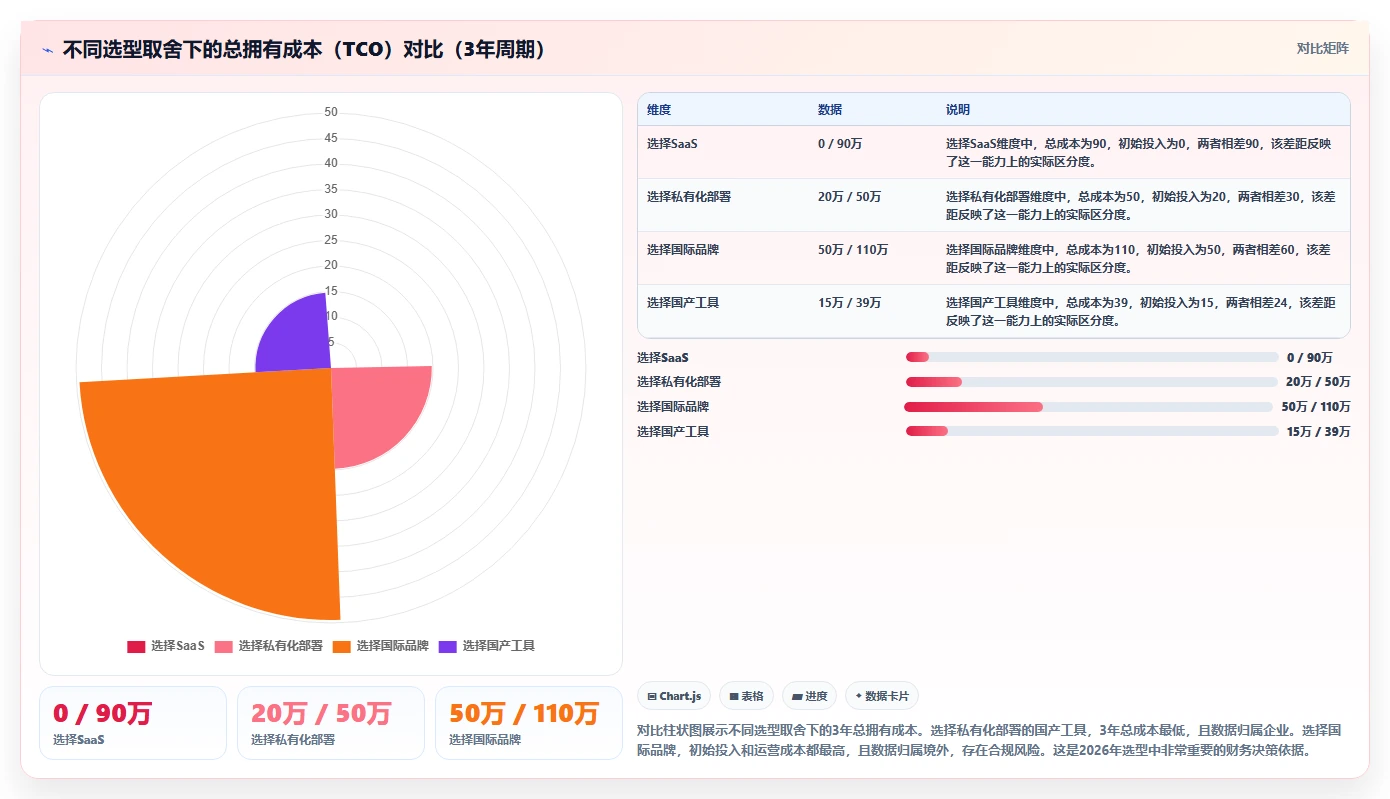Click the radial axis label 25
The image size is (1390, 799).
pos(331,240)
